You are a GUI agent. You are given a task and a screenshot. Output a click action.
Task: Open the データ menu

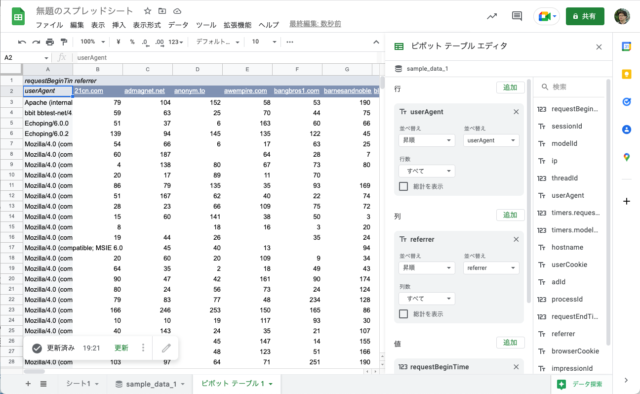click(x=178, y=25)
